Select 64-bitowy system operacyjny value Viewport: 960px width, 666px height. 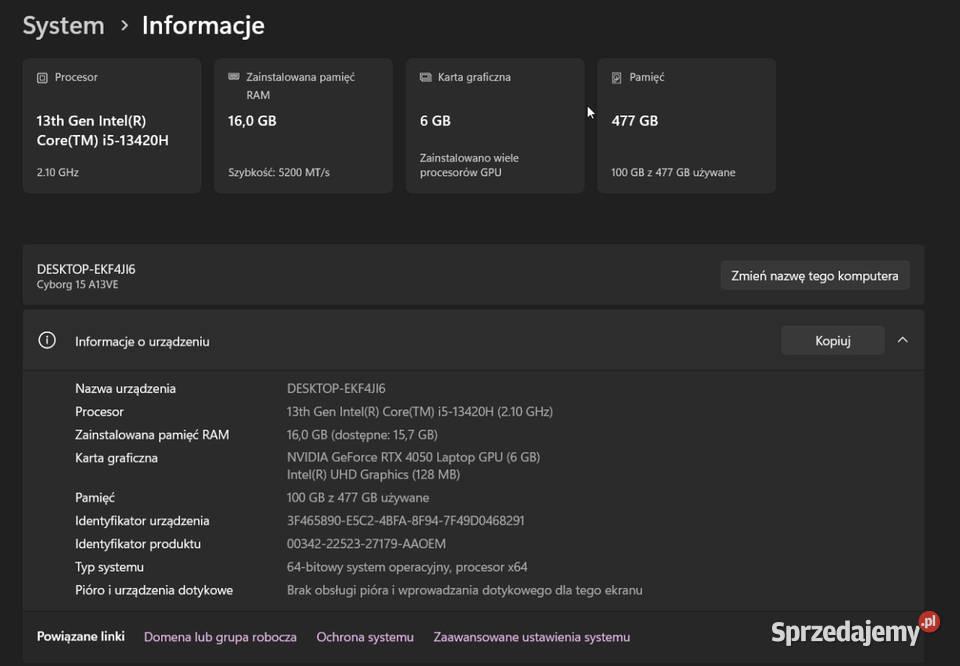[407, 567]
